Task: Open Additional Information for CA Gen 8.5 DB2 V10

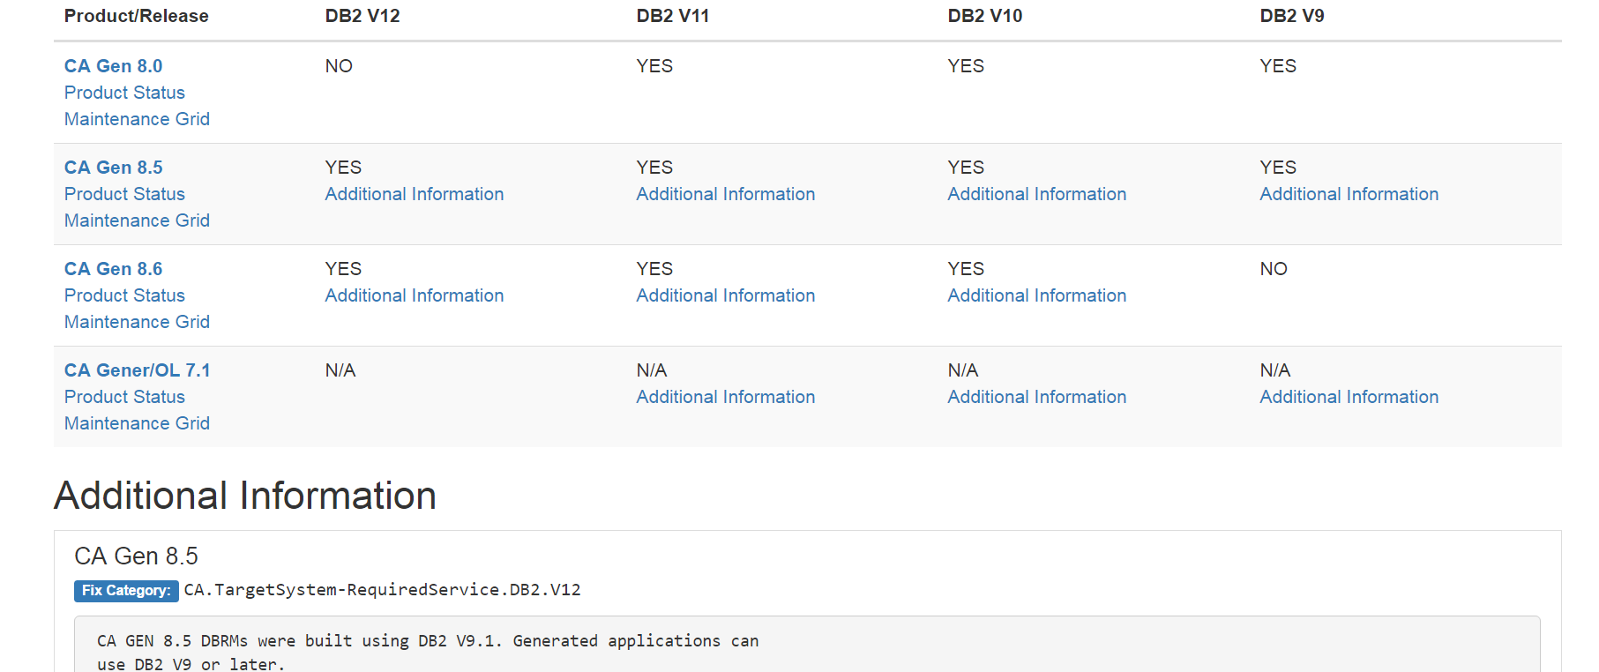Action: 1037,194
